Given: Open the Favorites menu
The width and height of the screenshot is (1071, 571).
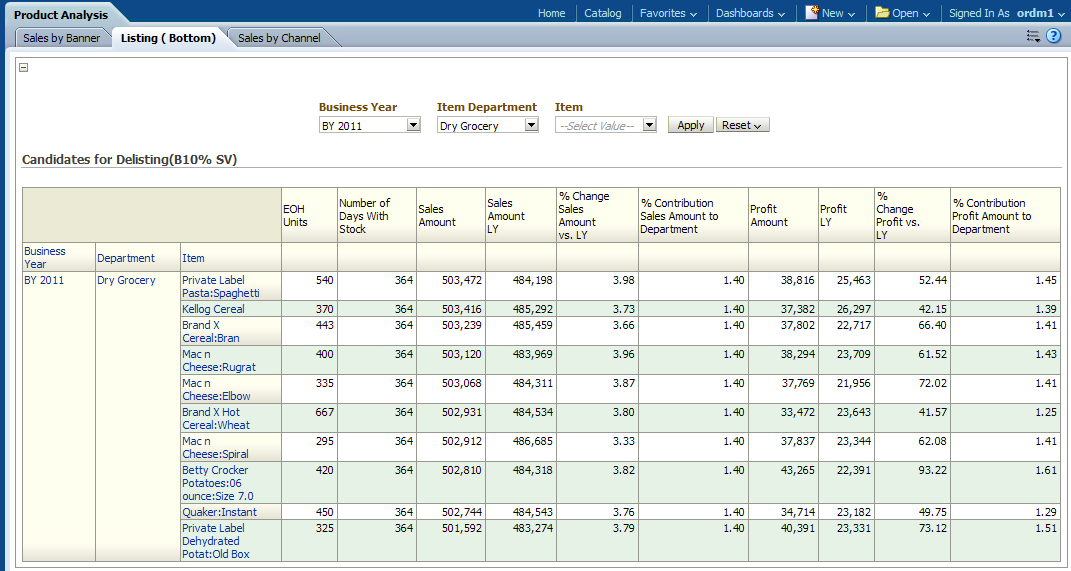Looking at the screenshot, I should pos(668,13).
